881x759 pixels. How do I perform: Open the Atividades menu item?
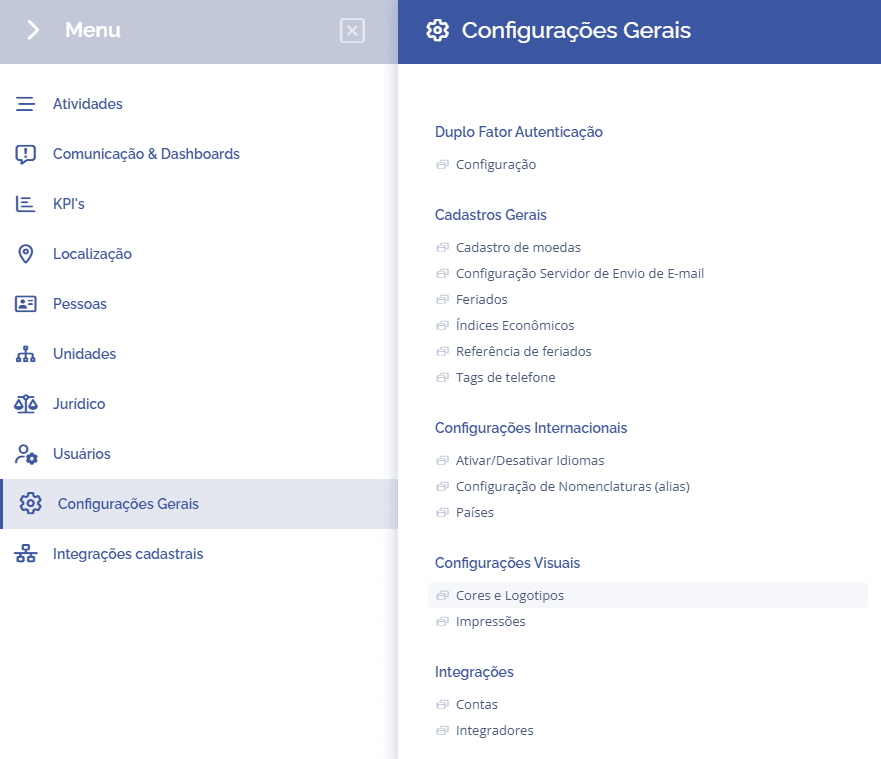pos(88,104)
